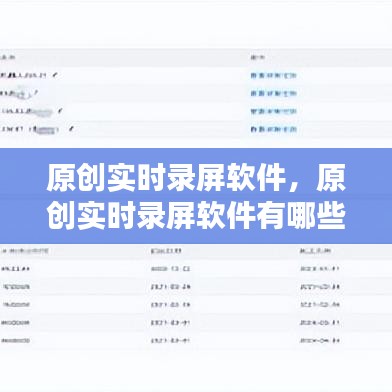The height and width of the screenshot is (392, 392).
Task: Open the blue action links in the third upper-table row
Action: (x=273, y=111)
